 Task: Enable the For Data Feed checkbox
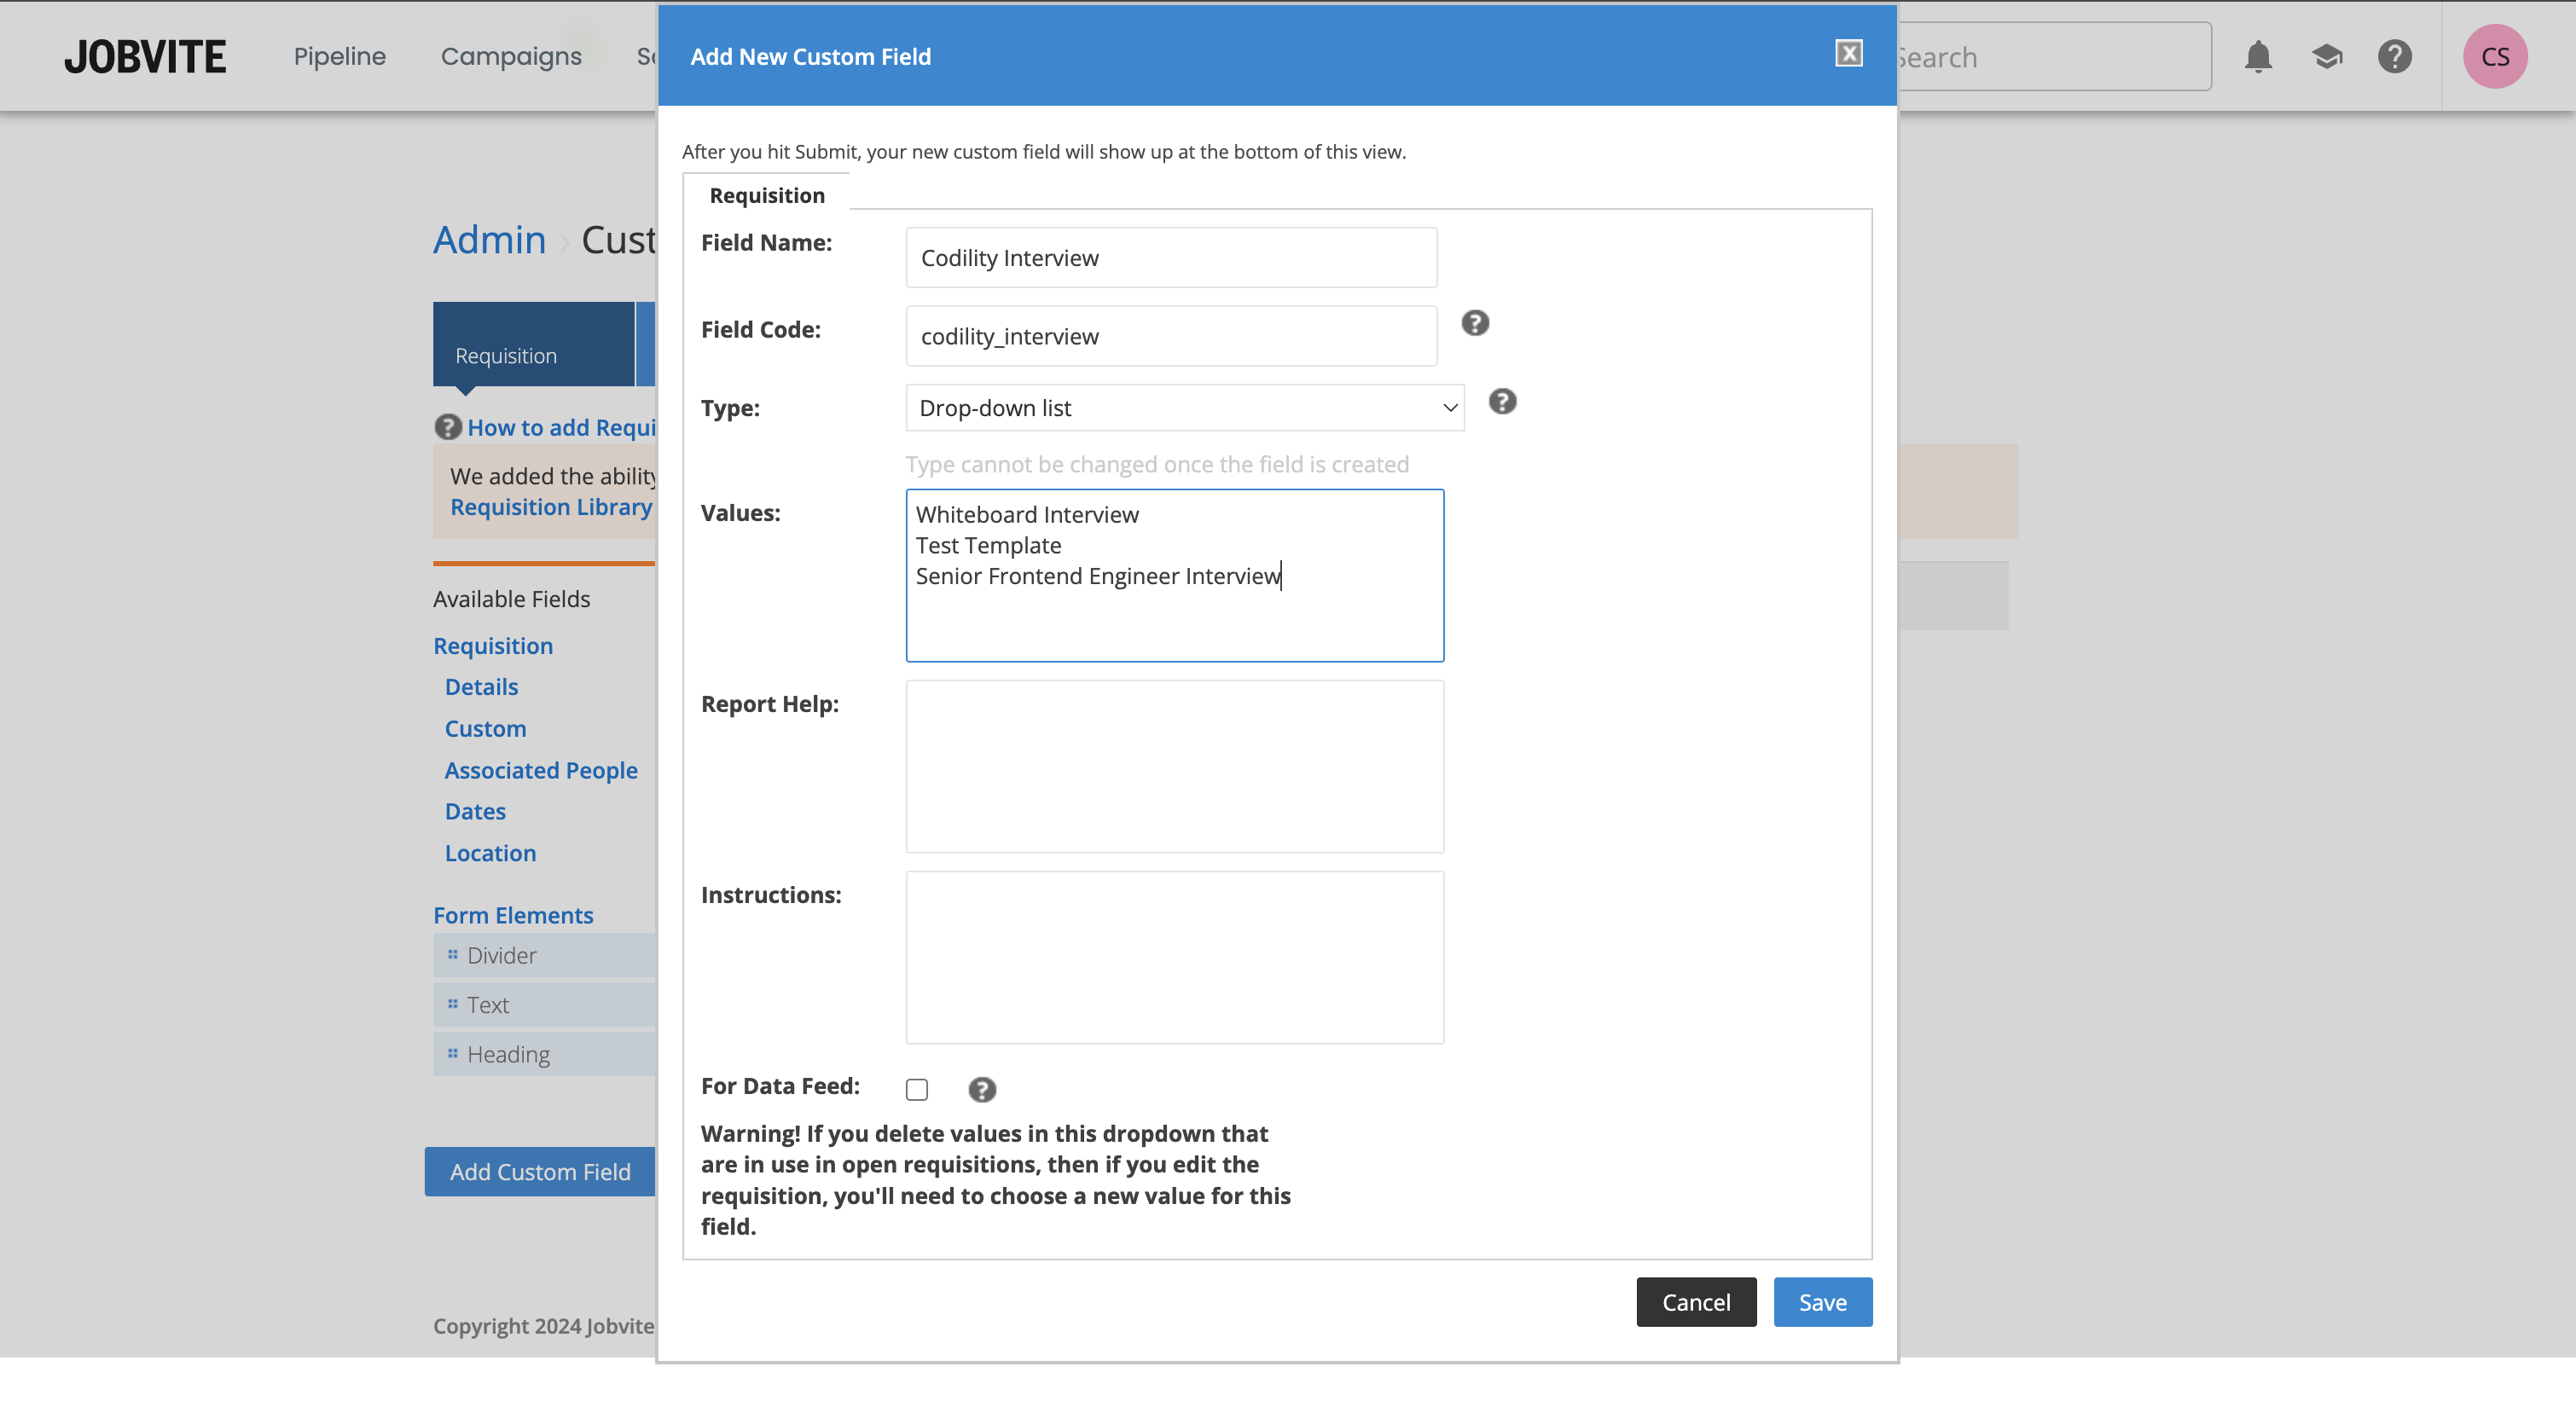(x=916, y=1089)
